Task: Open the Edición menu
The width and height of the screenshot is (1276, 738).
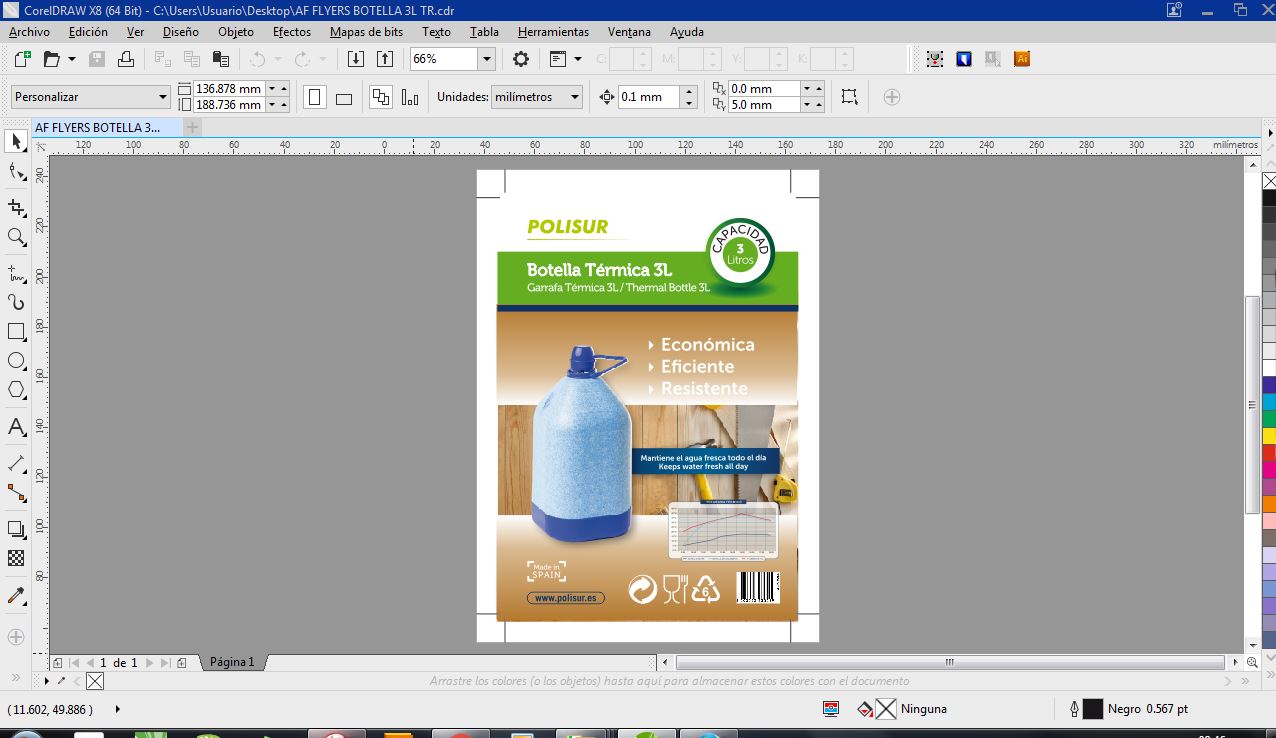Action: pyautogui.click(x=88, y=32)
